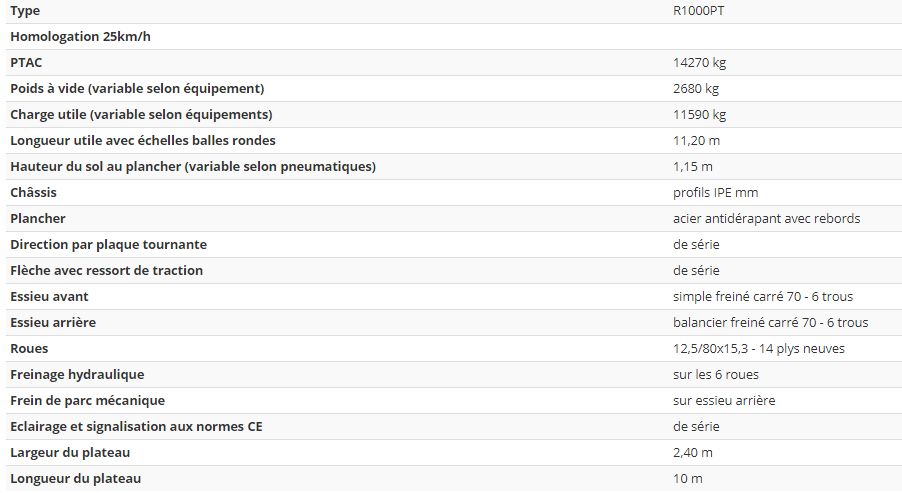
Task: Click the 2680 kg weight value
Action: point(696,88)
